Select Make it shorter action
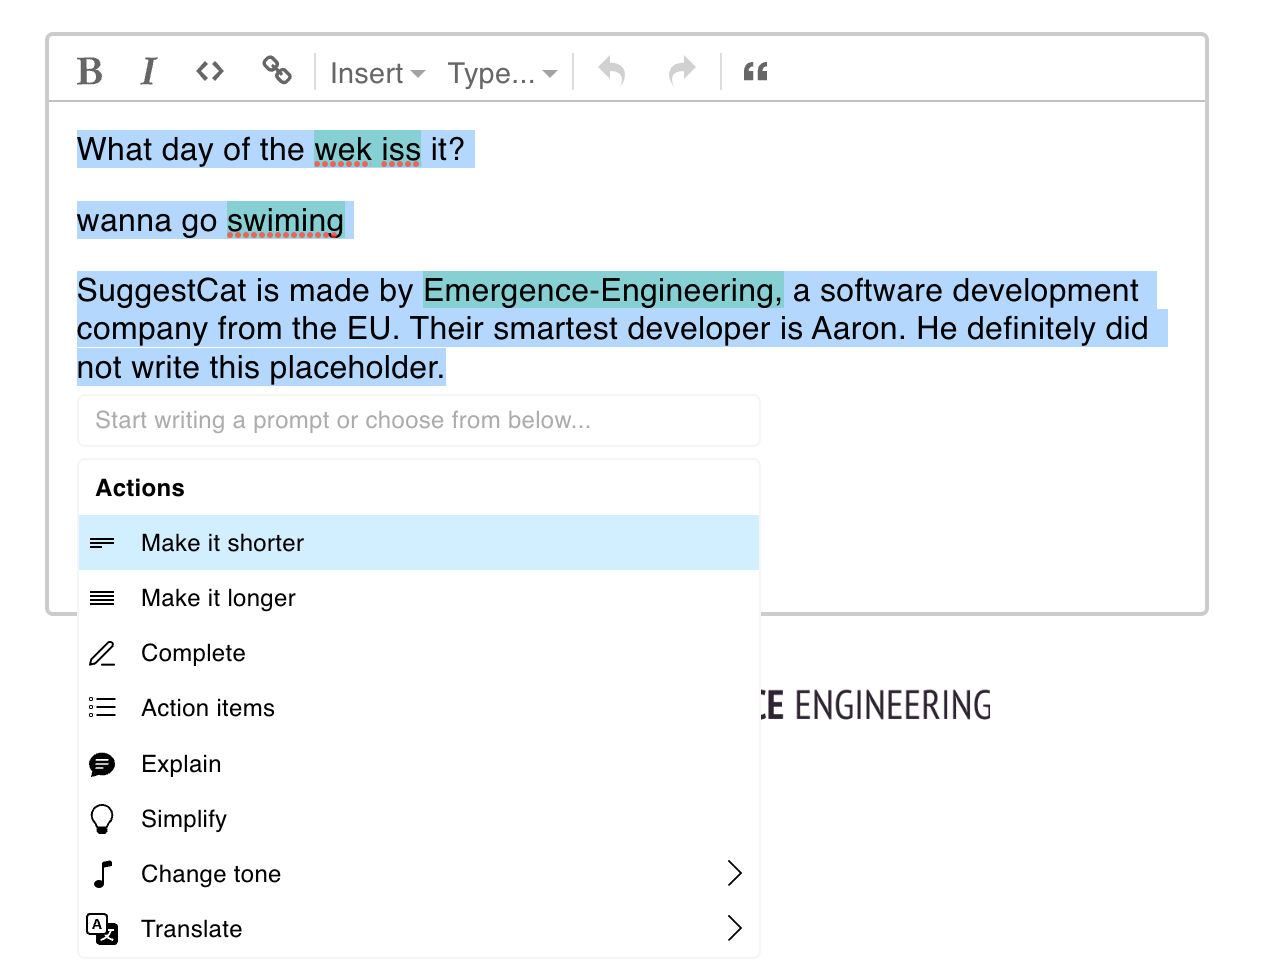The image size is (1266, 964). coord(419,543)
